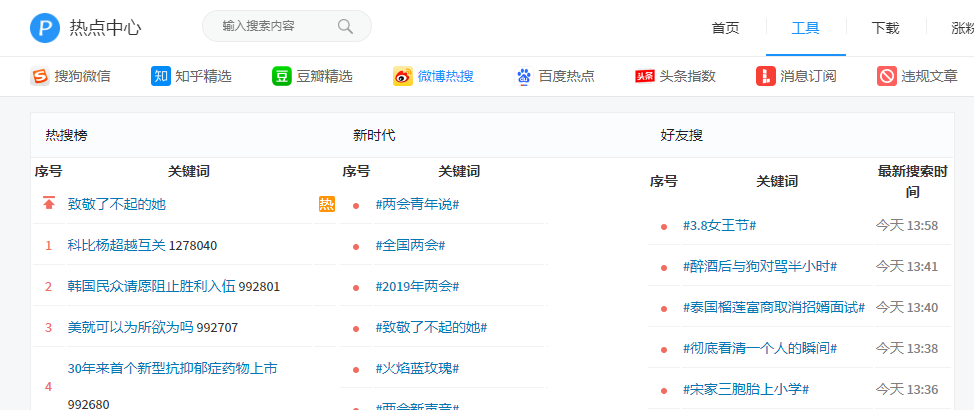Open the 知乎精选 icon
Screen dimensions: 974x410
161,76
